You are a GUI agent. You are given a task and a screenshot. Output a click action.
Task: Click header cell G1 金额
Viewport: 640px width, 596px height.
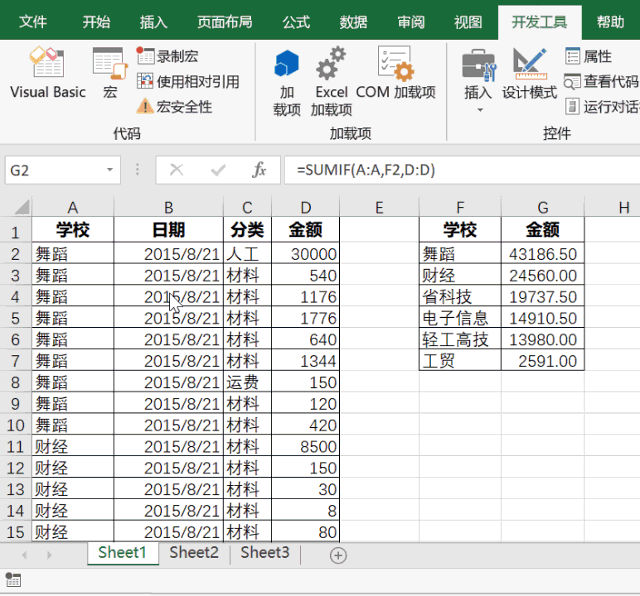click(543, 230)
